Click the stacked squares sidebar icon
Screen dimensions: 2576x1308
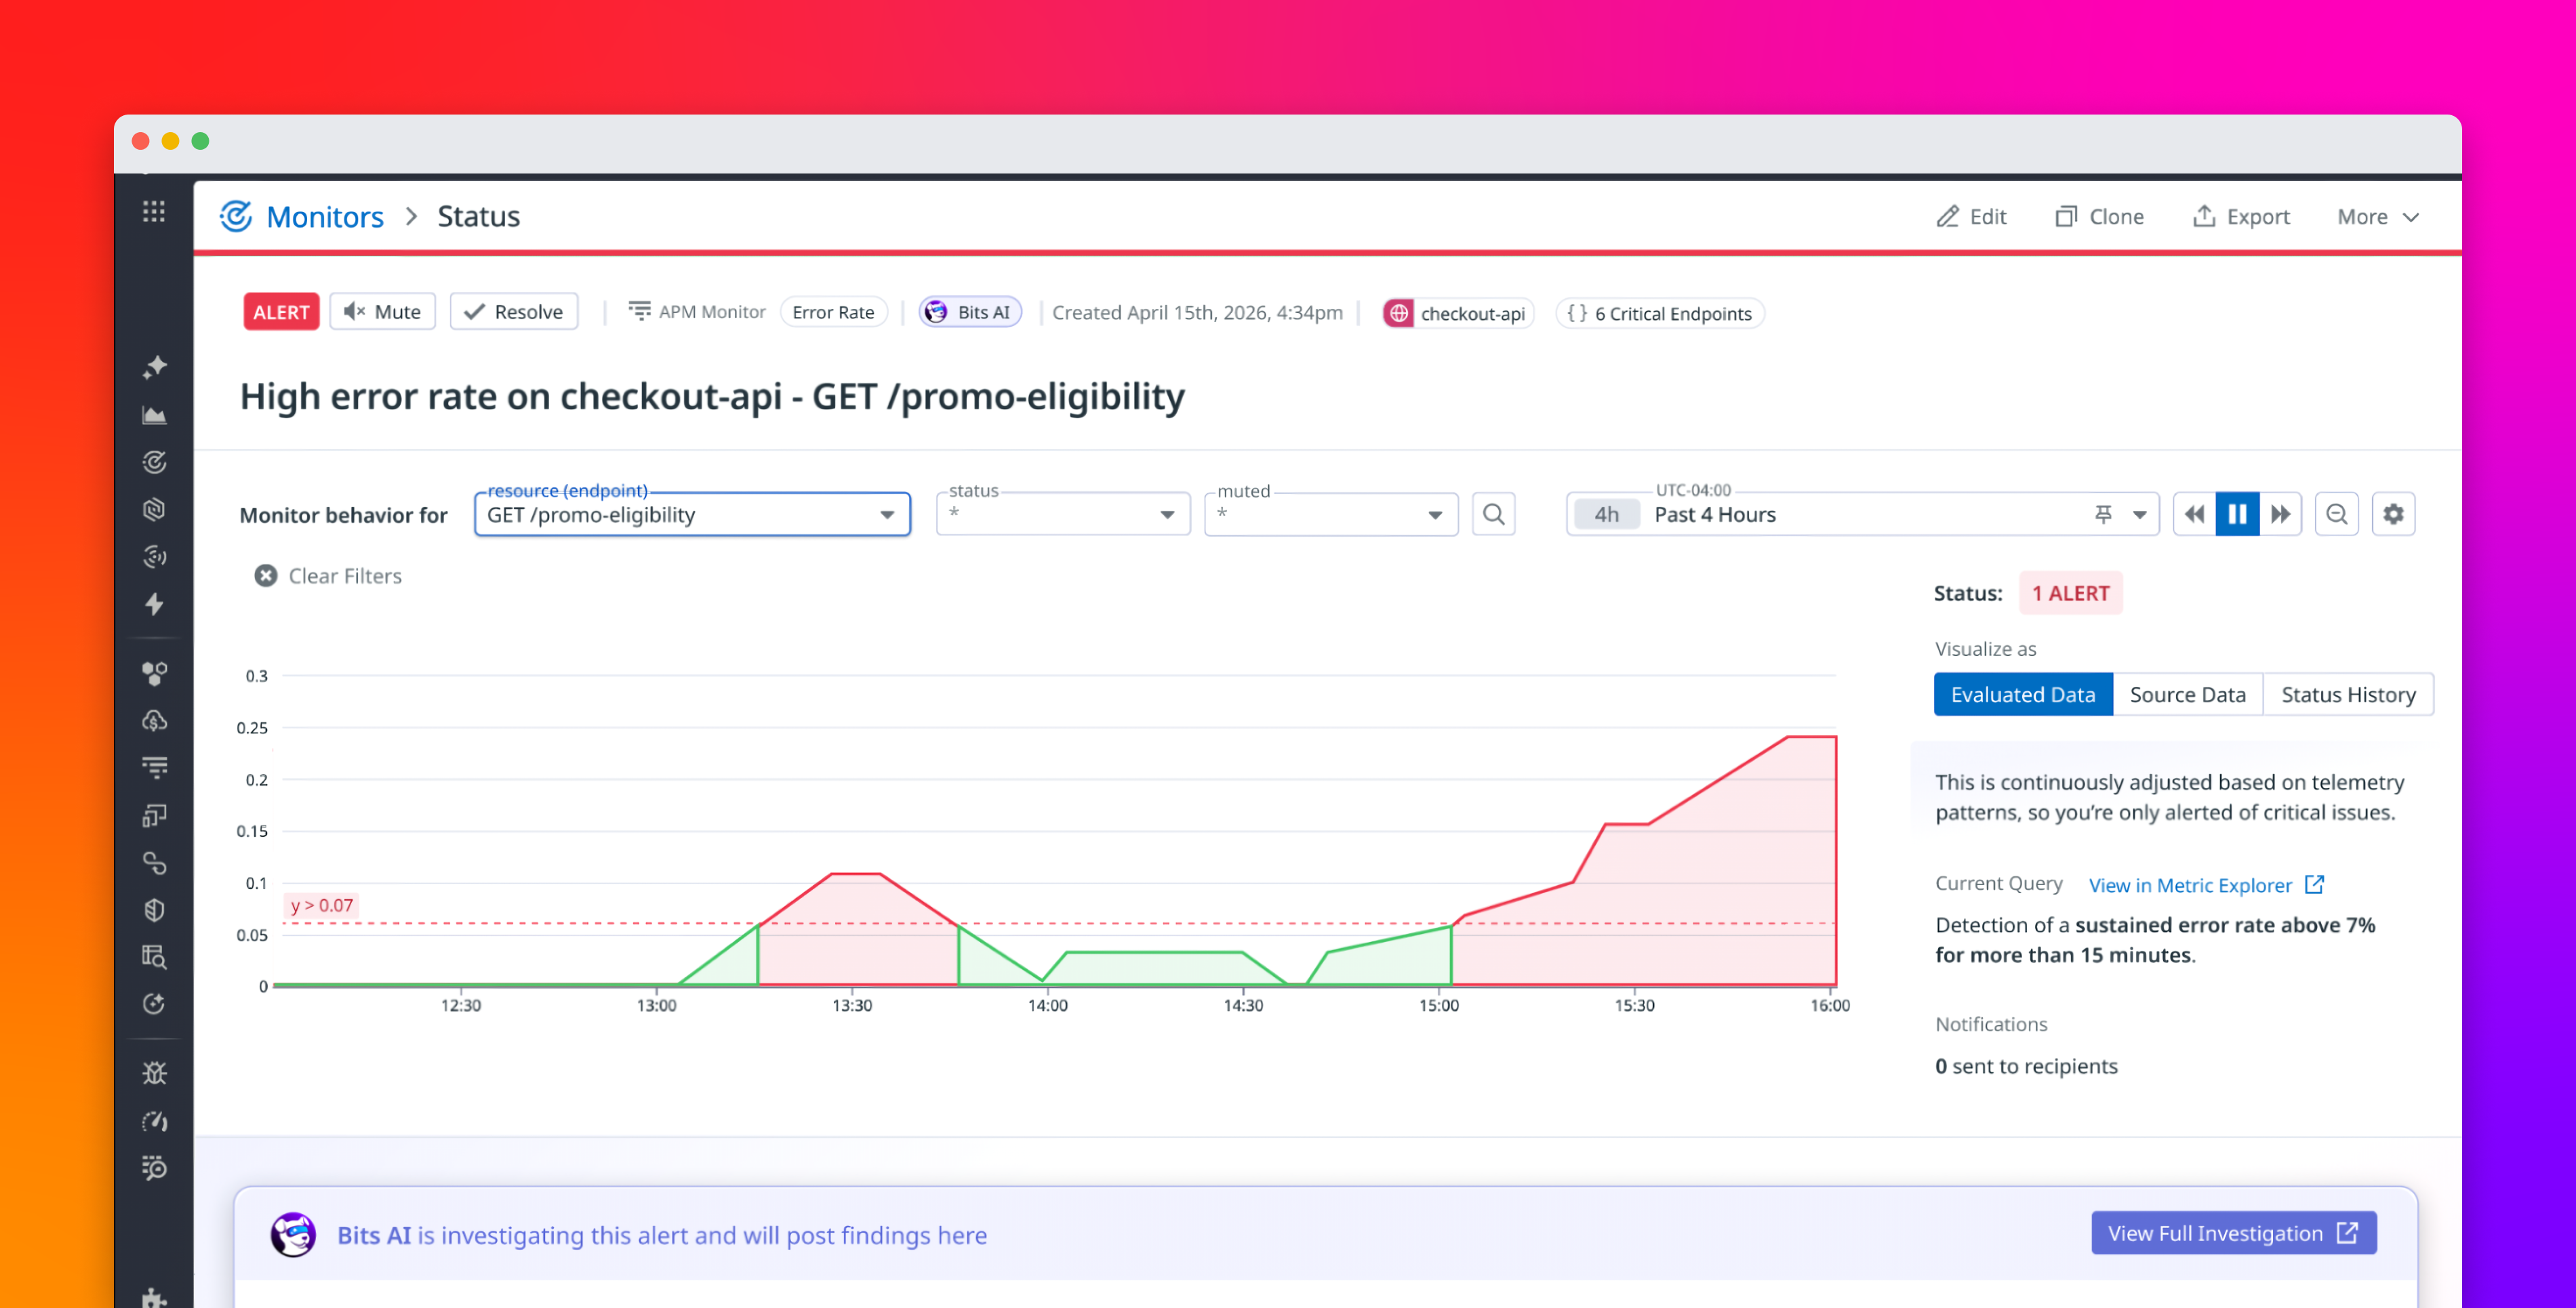pyautogui.click(x=154, y=816)
